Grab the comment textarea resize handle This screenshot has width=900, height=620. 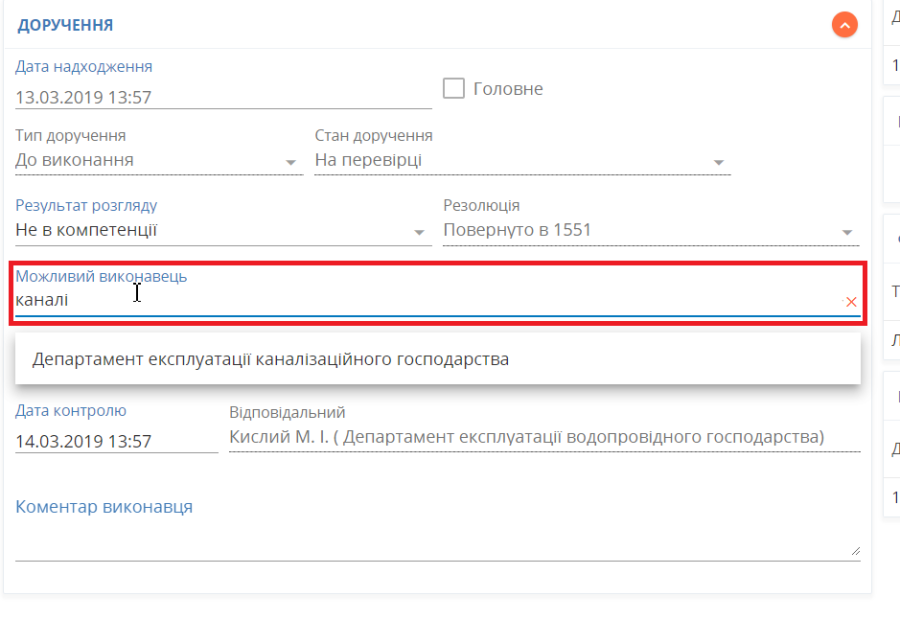coord(855,551)
